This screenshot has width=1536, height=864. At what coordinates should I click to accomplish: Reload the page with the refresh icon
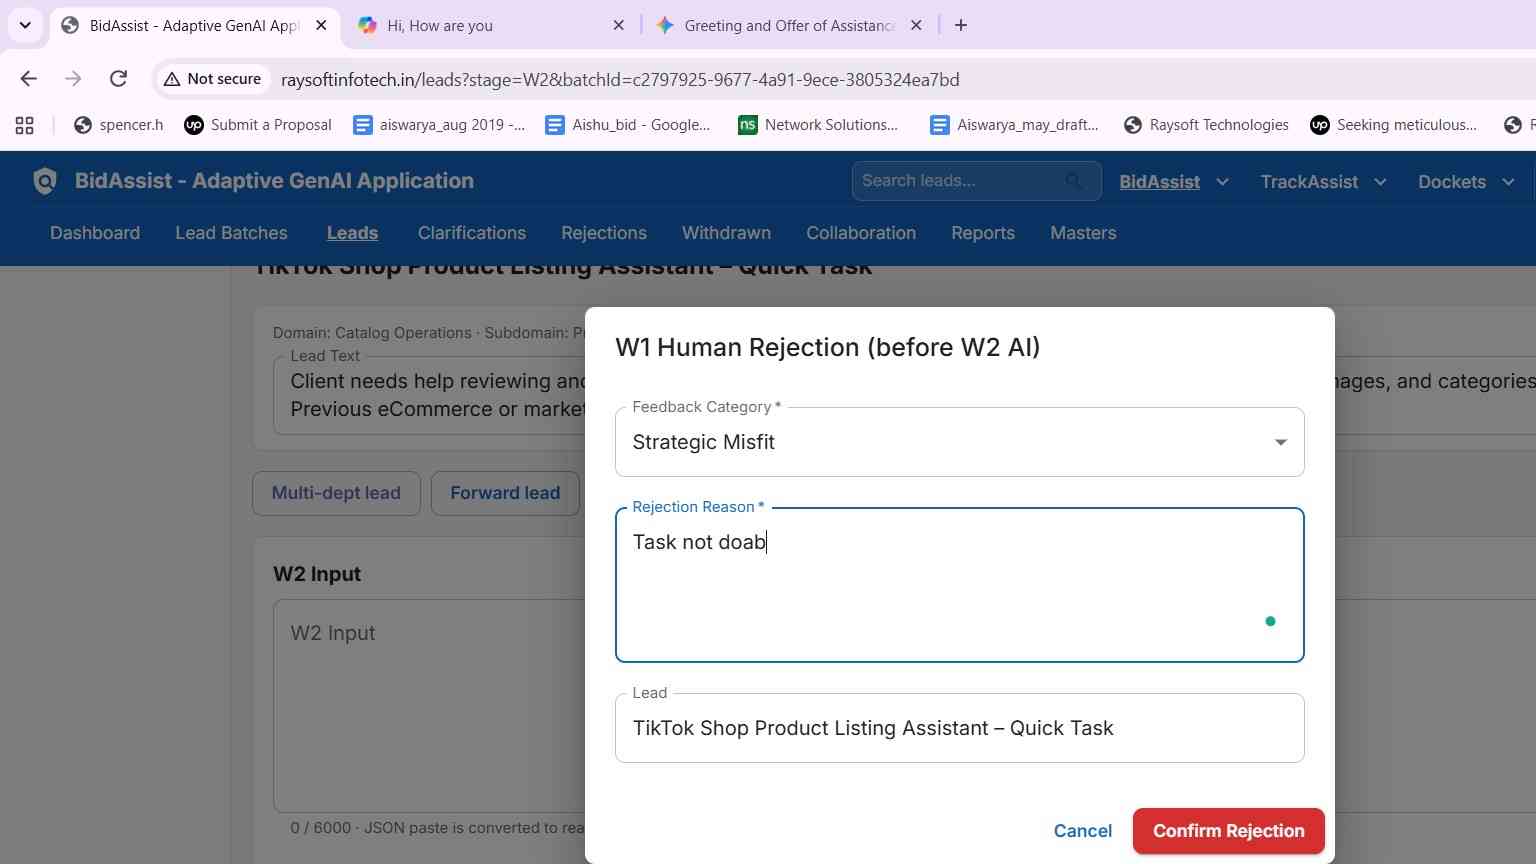pos(118,79)
